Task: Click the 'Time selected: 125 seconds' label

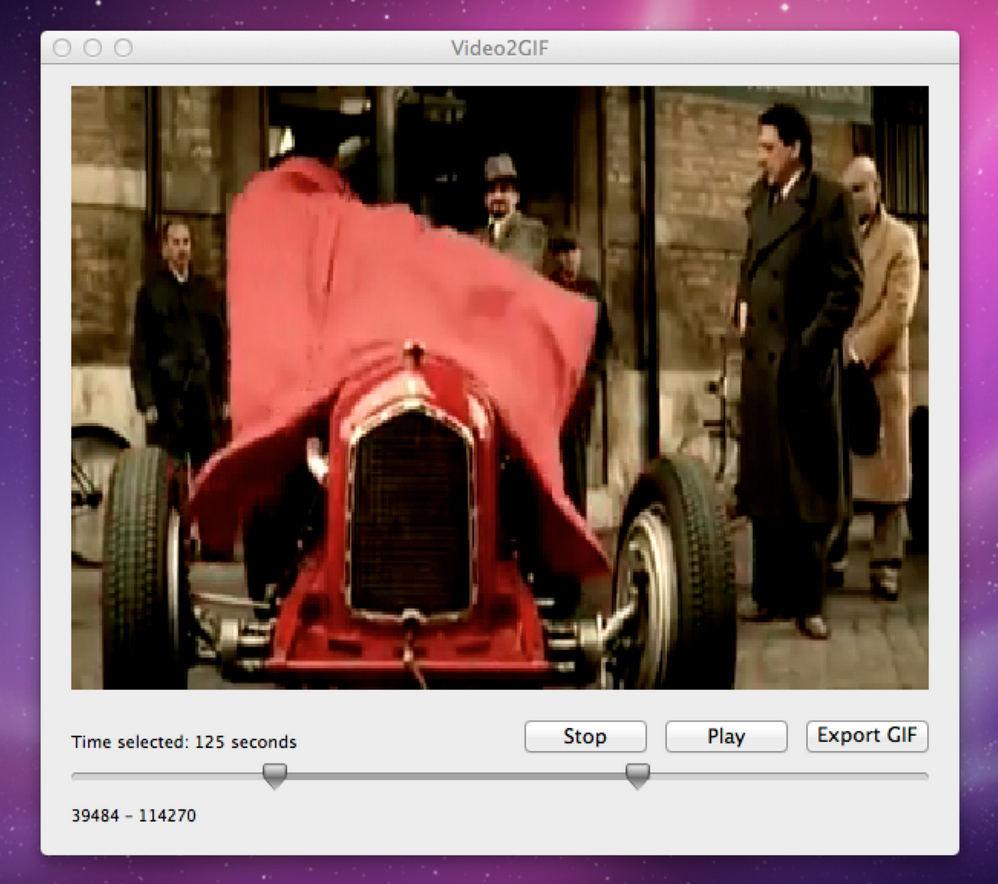Action: (183, 742)
